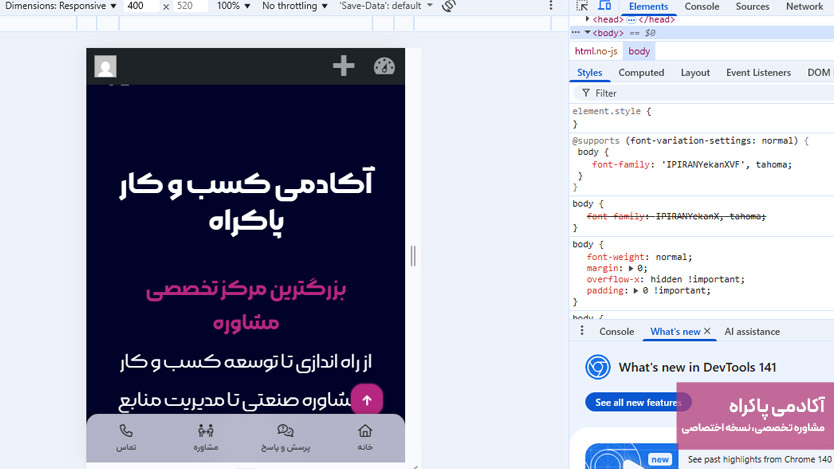Expand the margin shorthand property
Viewport: 834px width, 469px height.
[631, 269]
